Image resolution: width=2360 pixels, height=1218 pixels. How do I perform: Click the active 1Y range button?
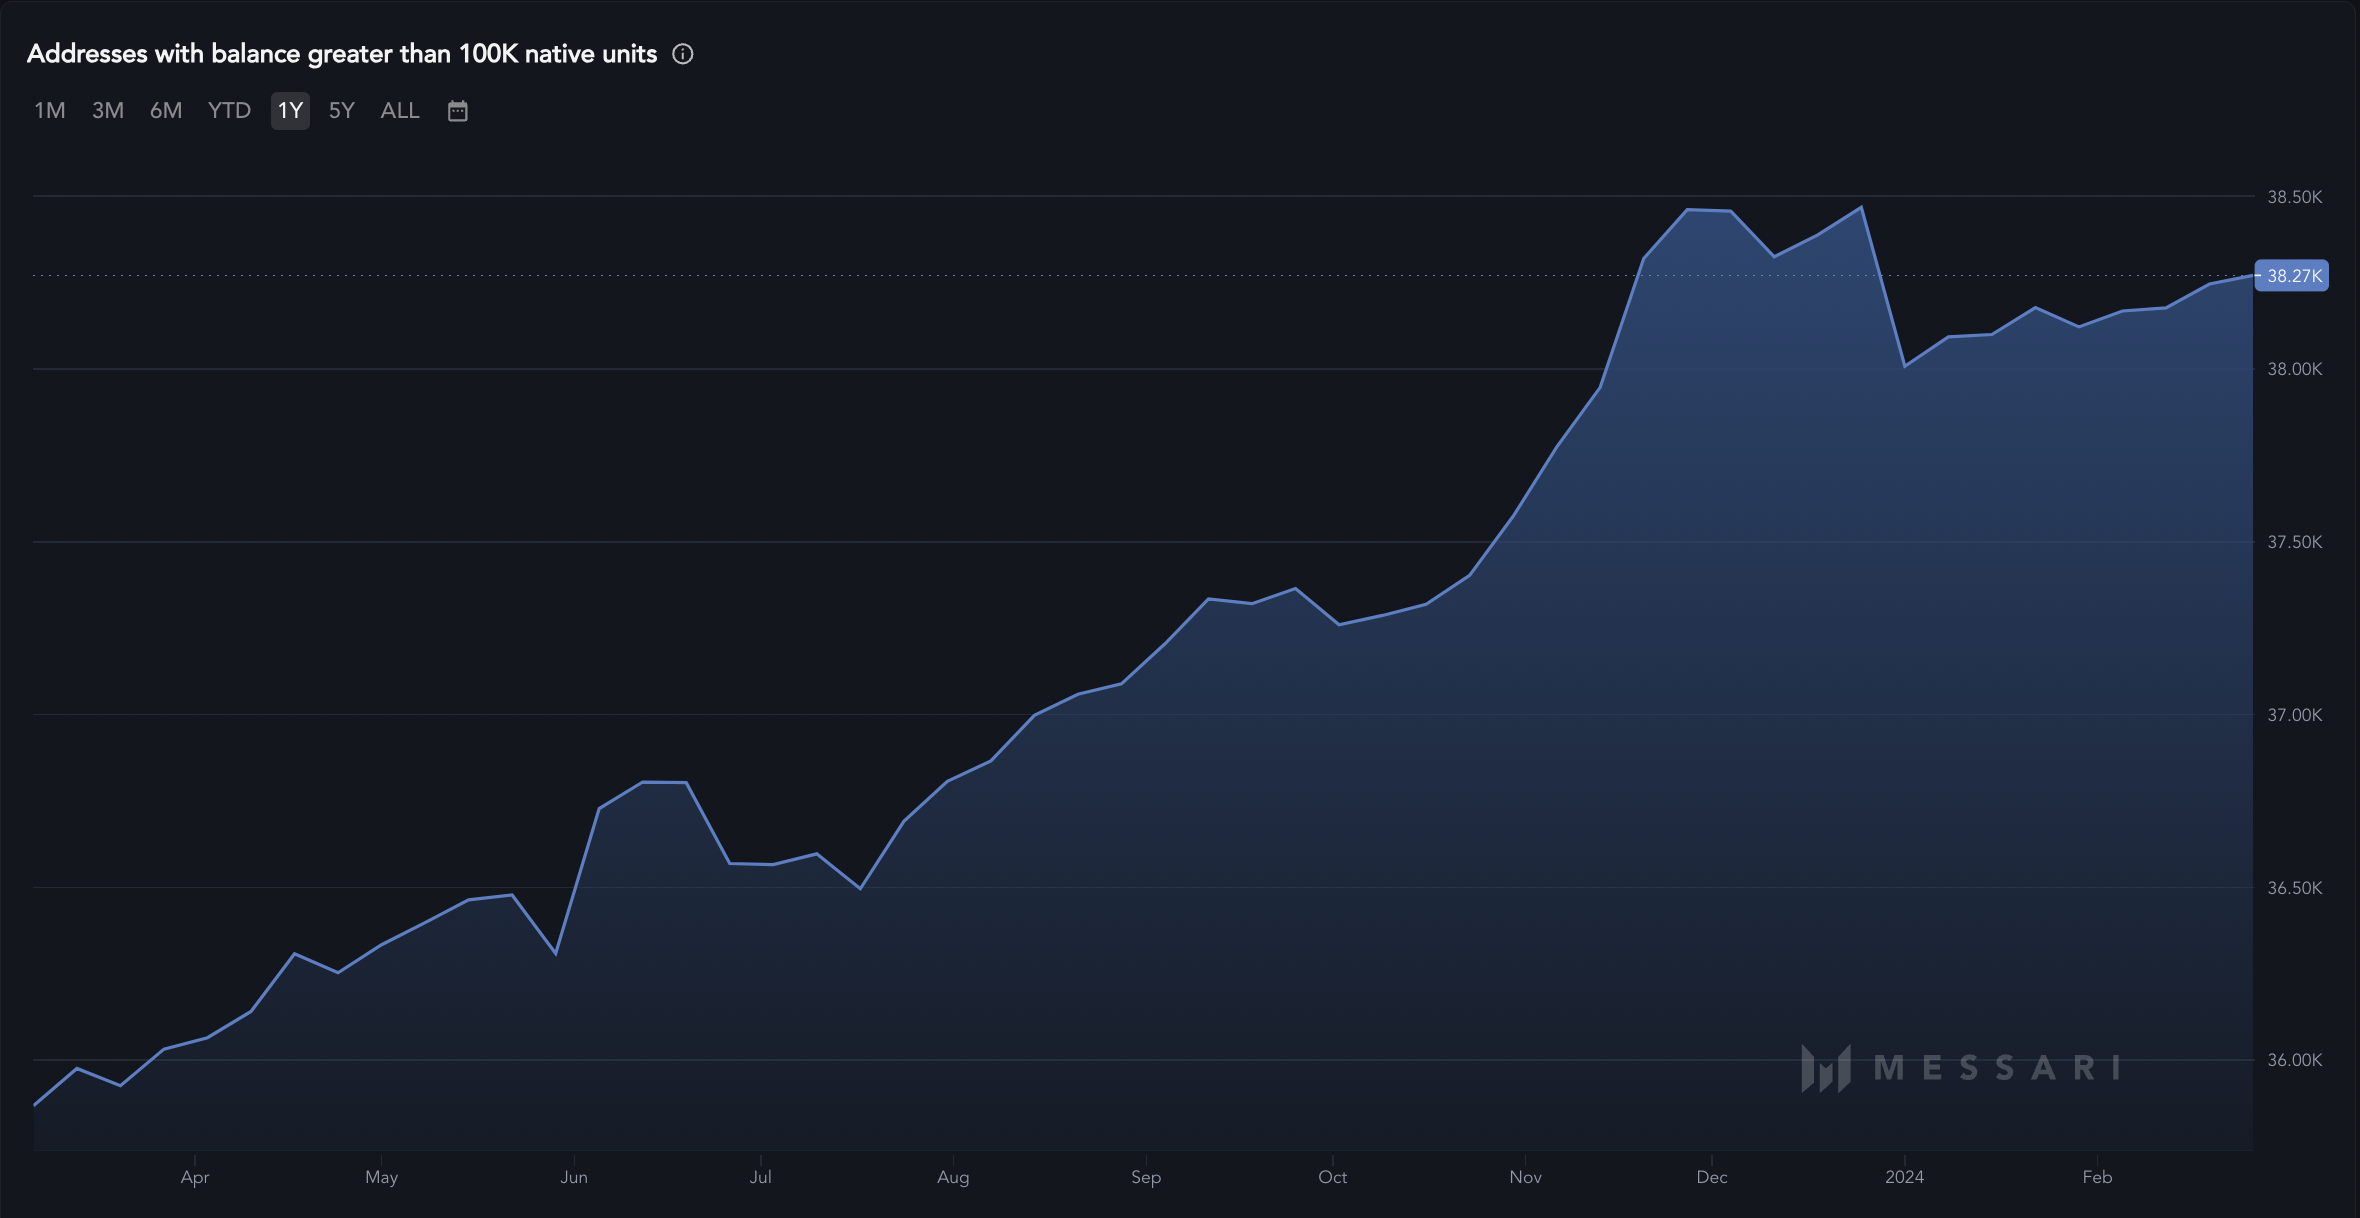pyautogui.click(x=290, y=111)
